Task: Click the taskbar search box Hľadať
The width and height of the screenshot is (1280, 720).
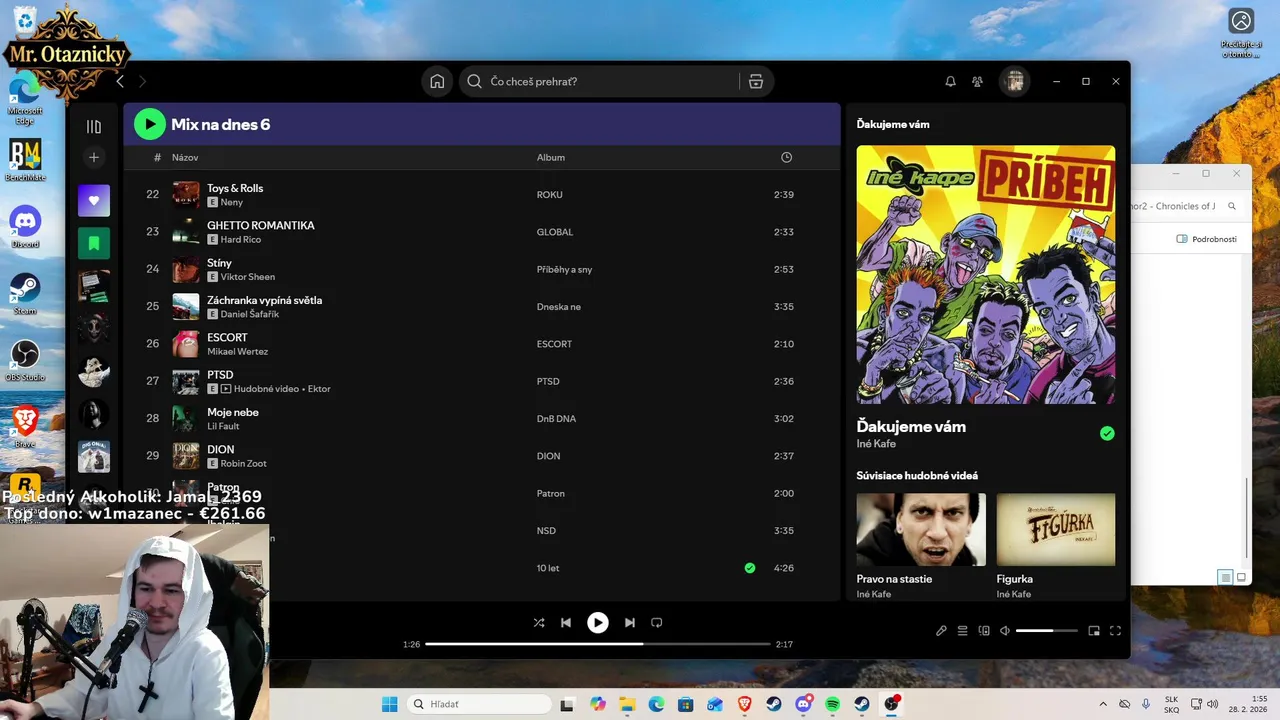Action: click(x=480, y=704)
